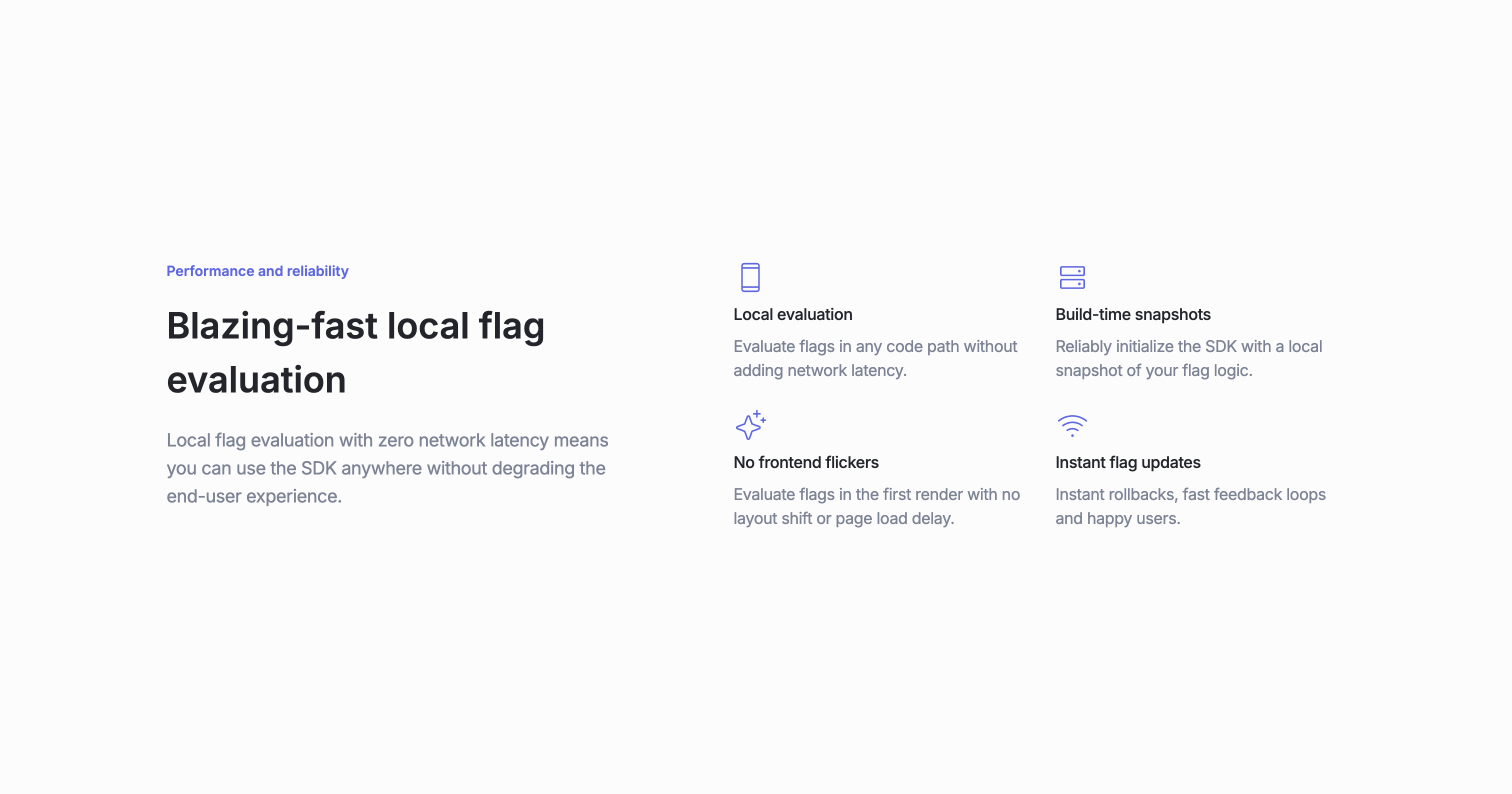This screenshot has width=1512, height=794.
Task: Click the 'Build-time snapshots' feature title
Action: point(1133,314)
